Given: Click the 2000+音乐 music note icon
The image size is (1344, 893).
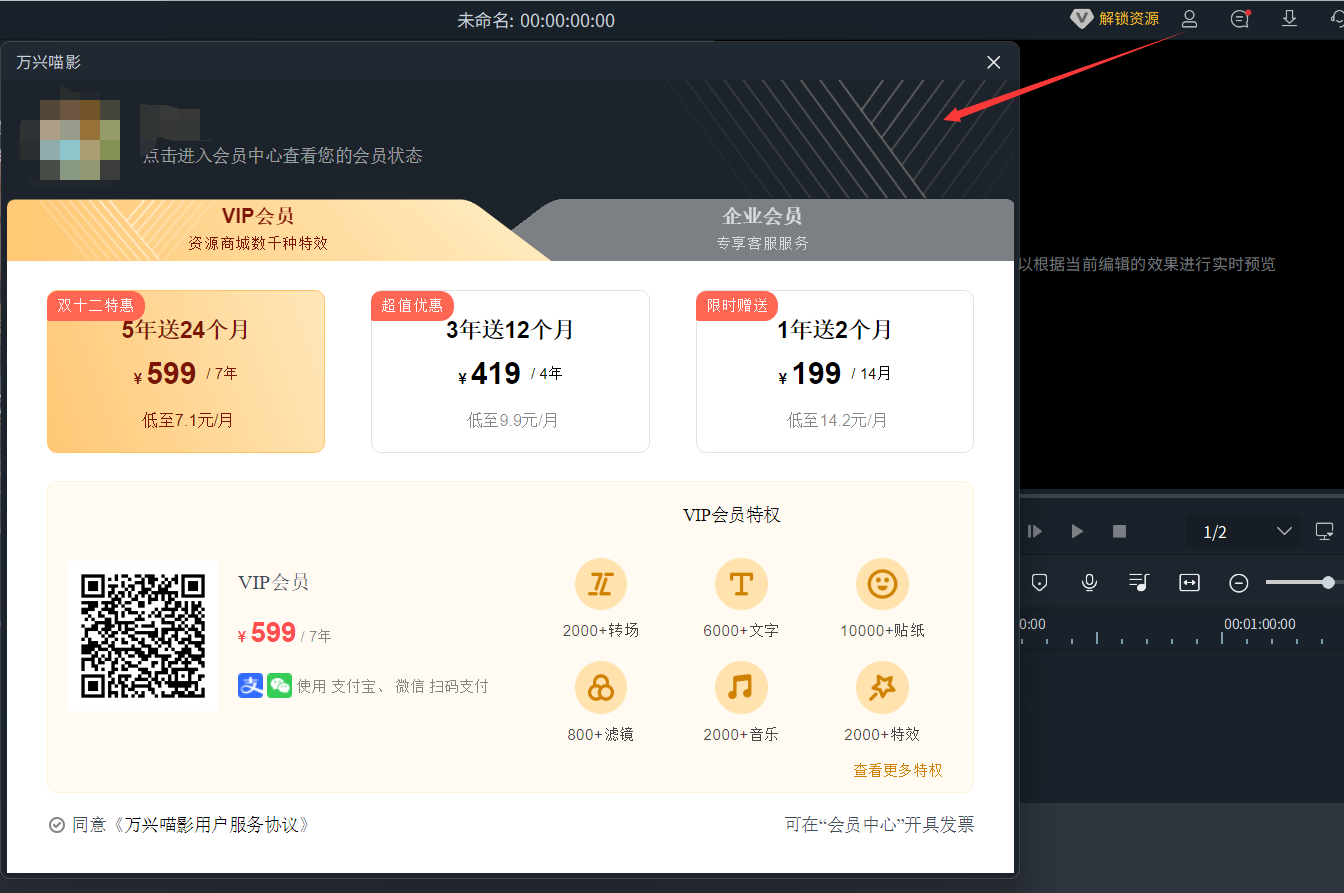Looking at the screenshot, I should [741, 688].
